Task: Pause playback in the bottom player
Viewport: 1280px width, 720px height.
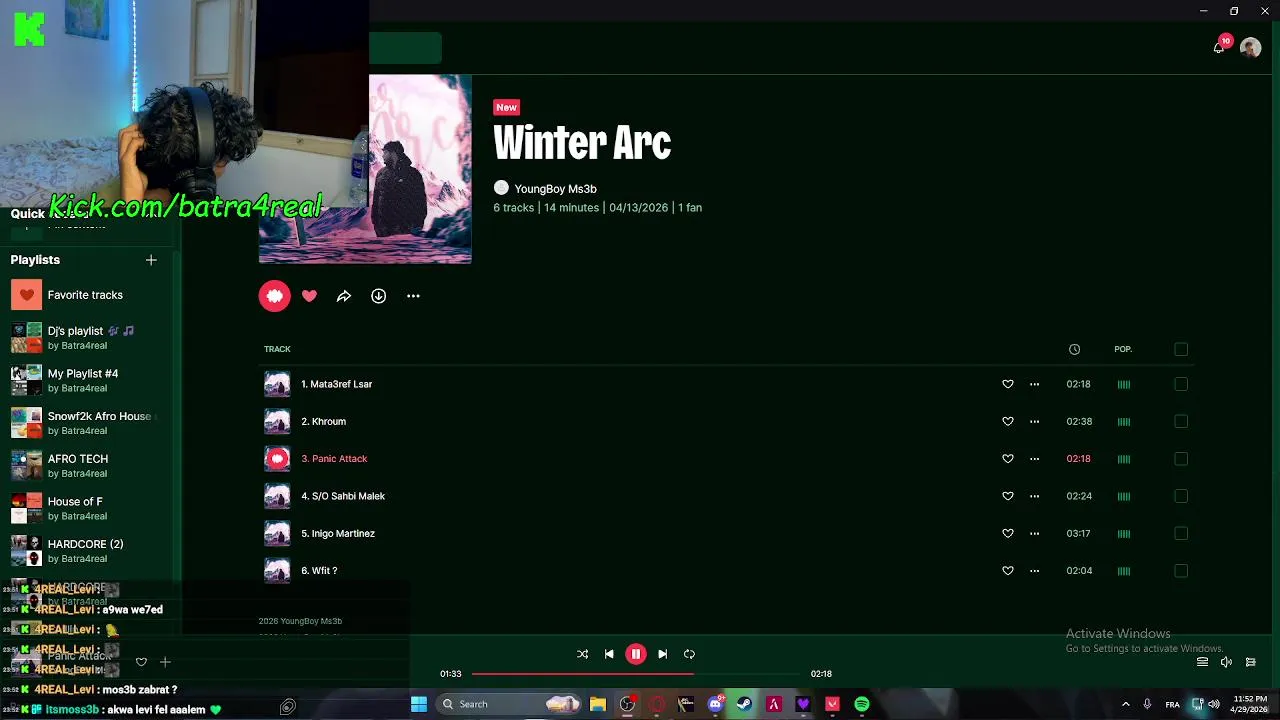Action: [x=636, y=654]
